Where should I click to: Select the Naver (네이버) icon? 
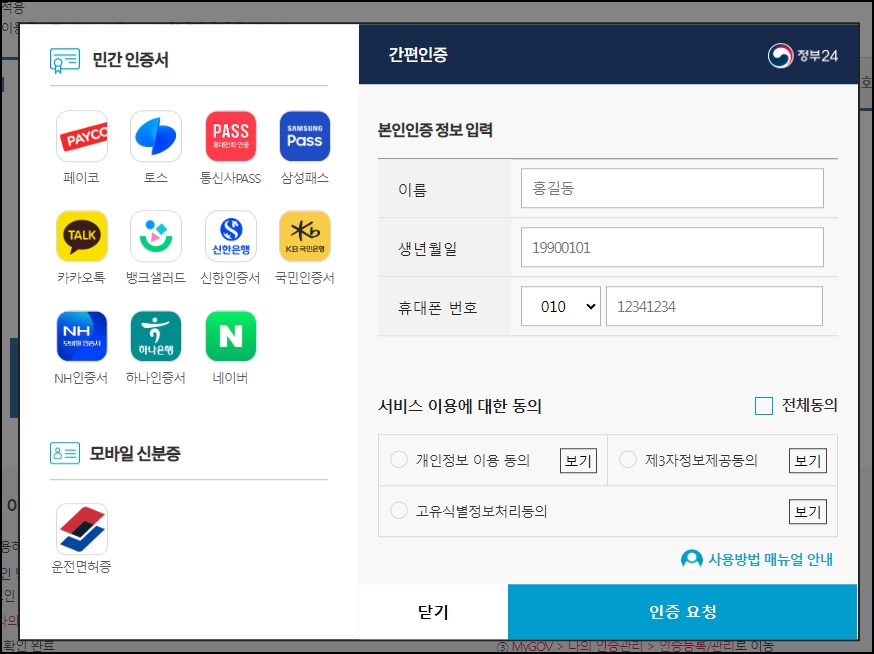pyautogui.click(x=231, y=336)
